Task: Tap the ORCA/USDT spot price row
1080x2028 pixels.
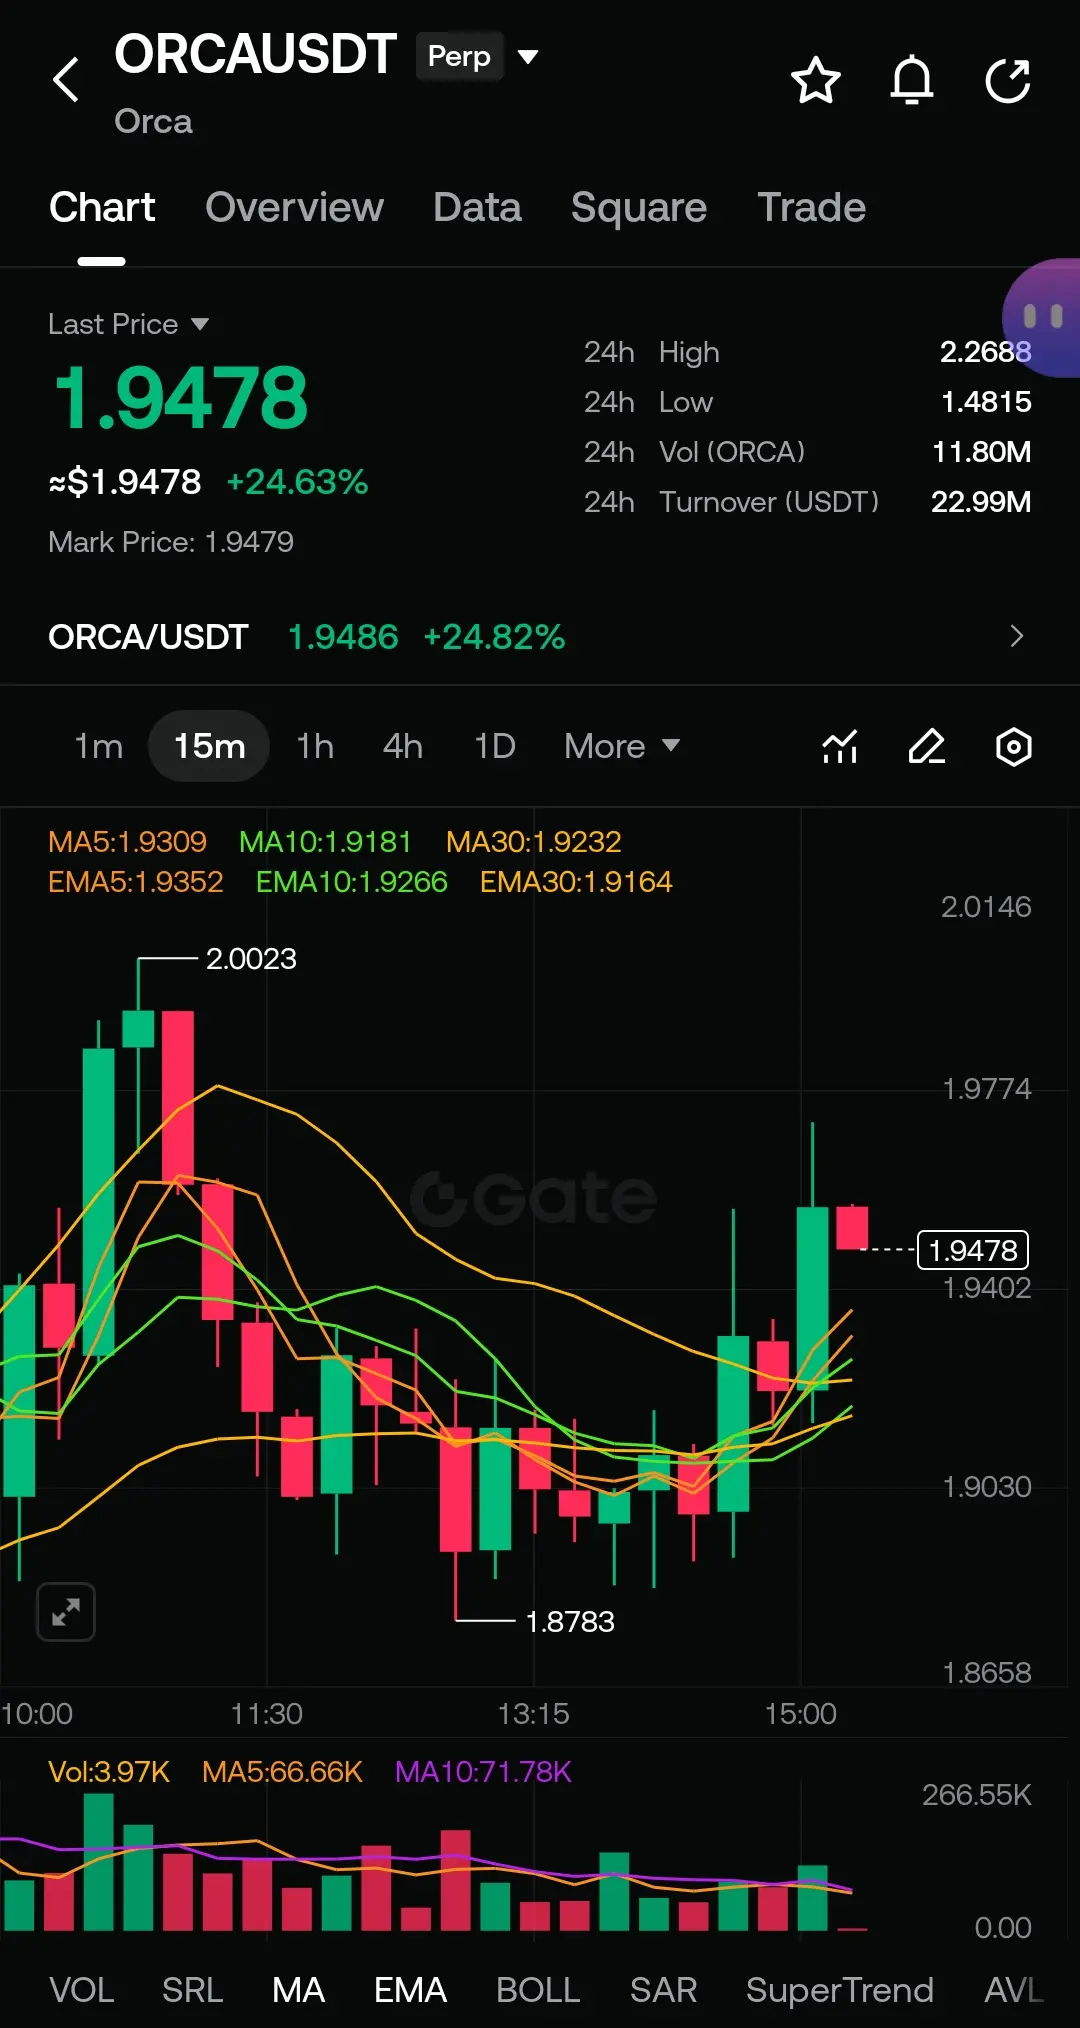Action: click(x=540, y=636)
